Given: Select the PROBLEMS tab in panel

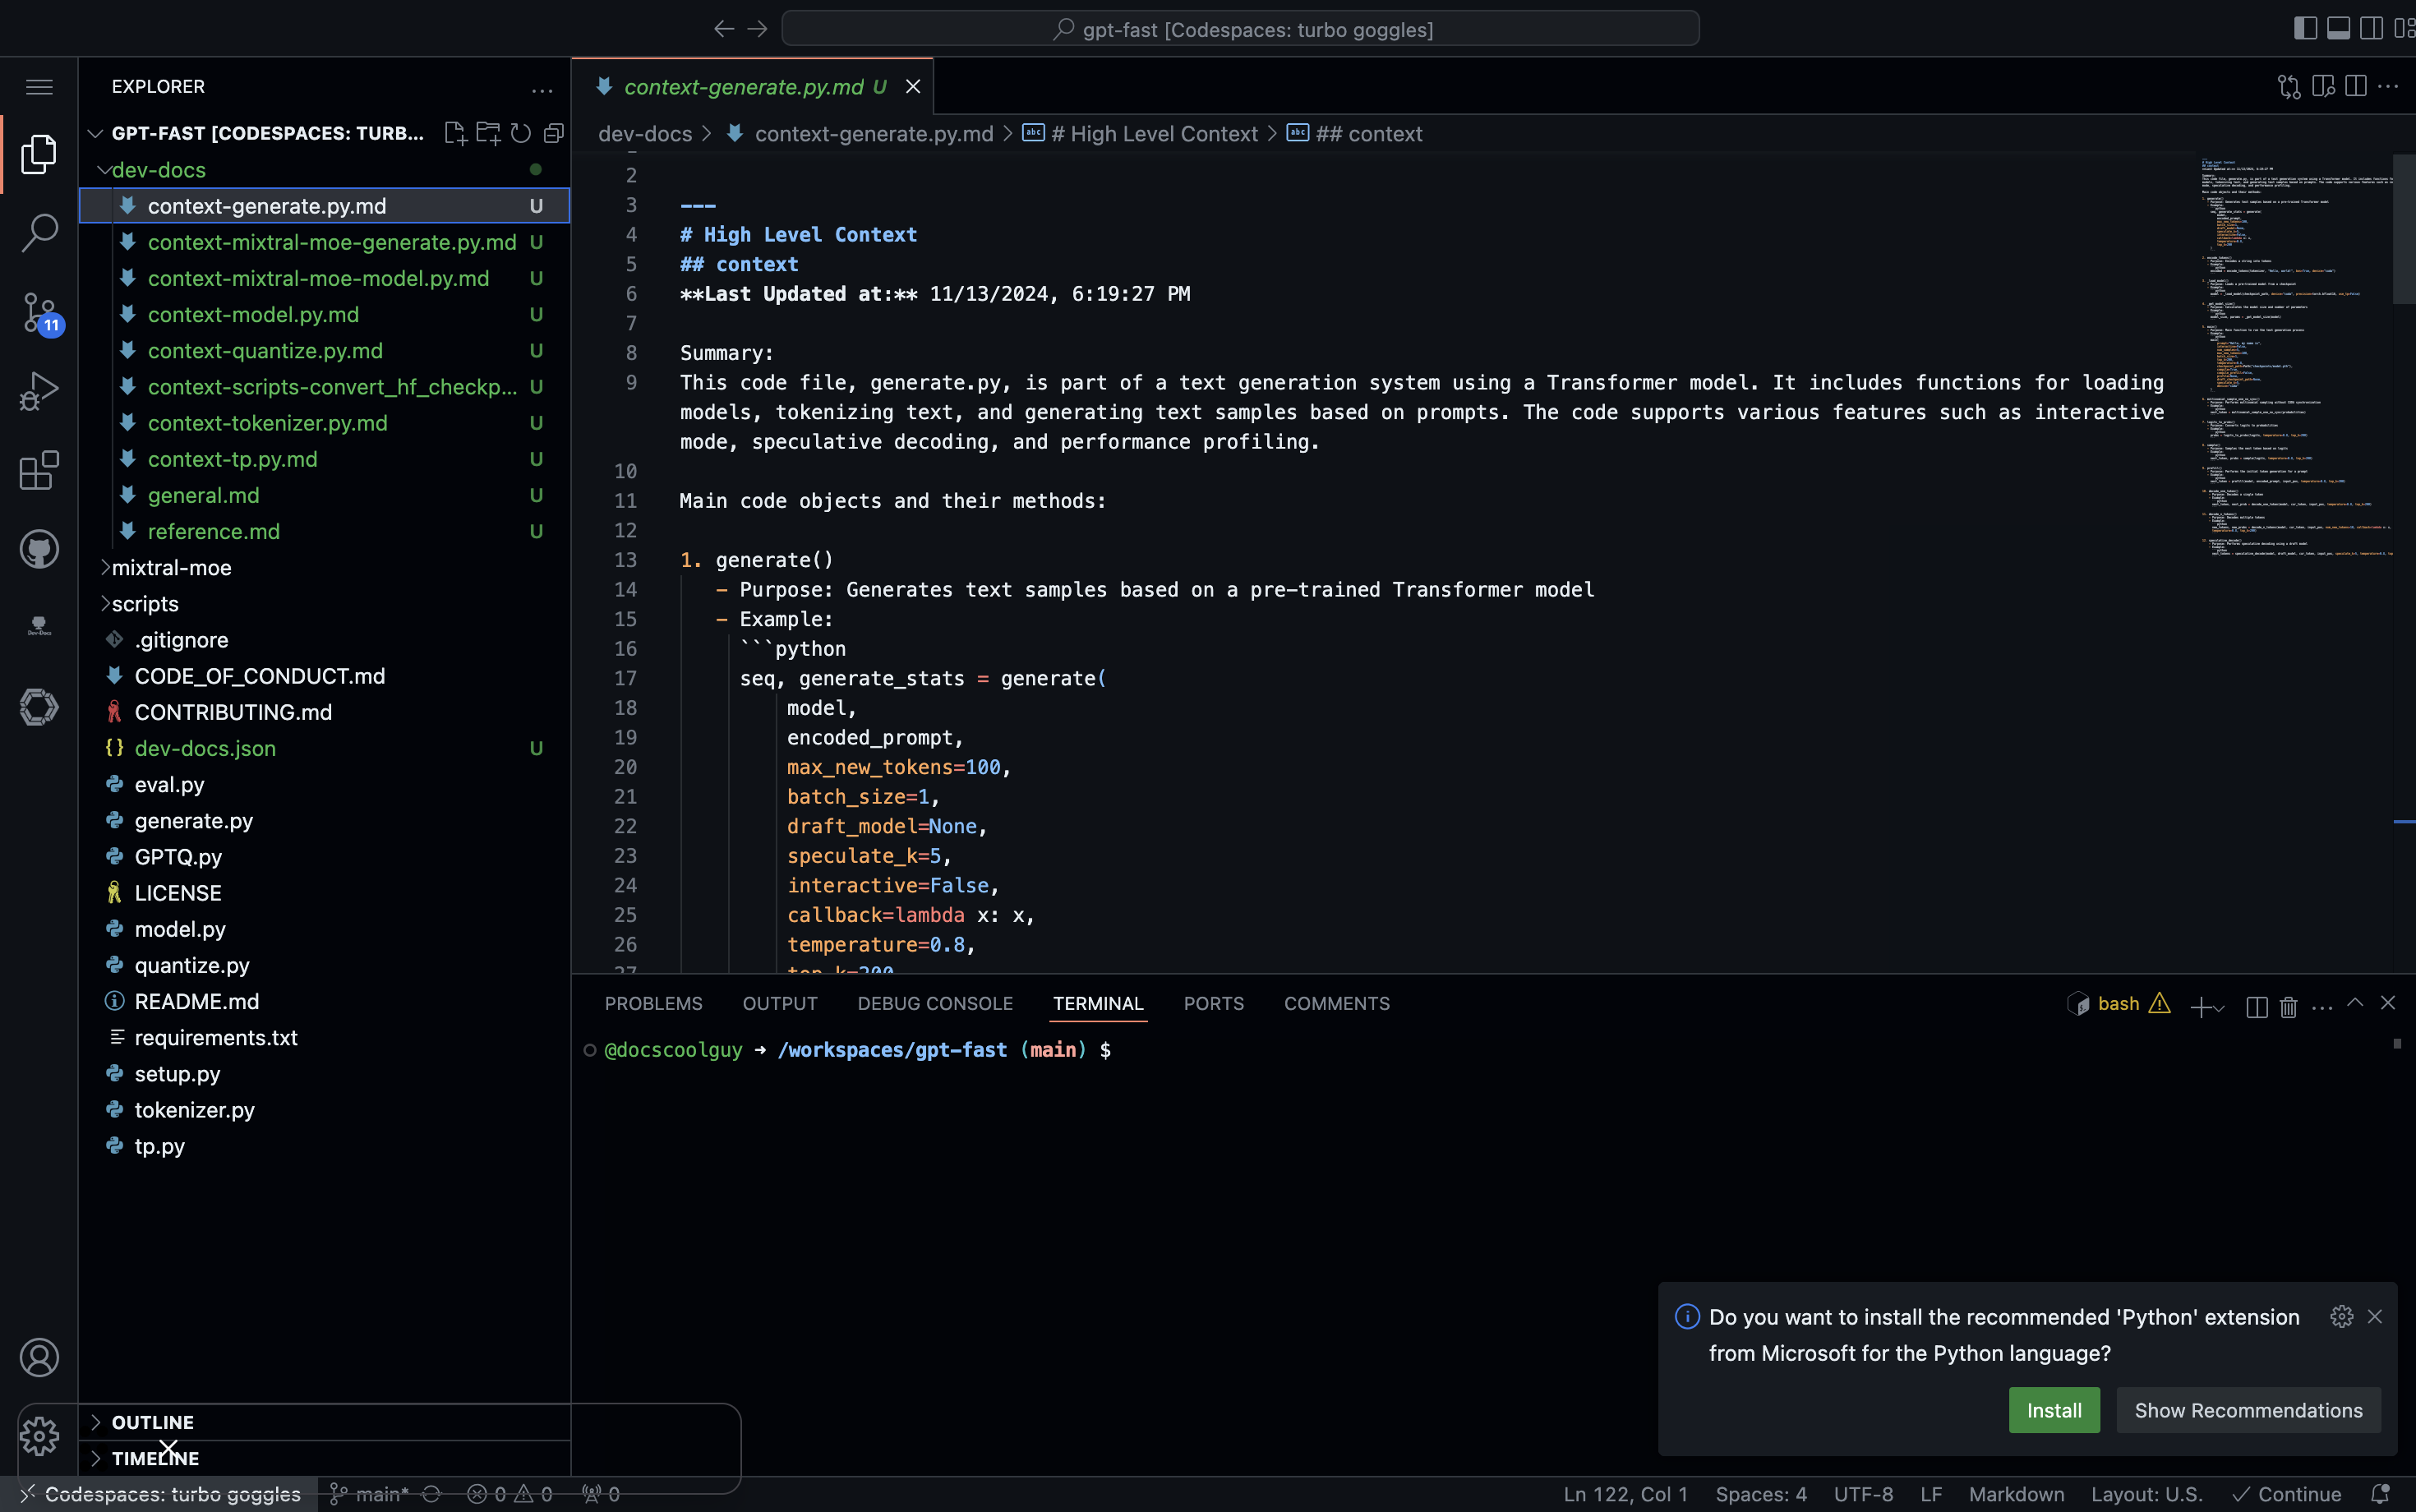Looking at the screenshot, I should tap(653, 1002).
